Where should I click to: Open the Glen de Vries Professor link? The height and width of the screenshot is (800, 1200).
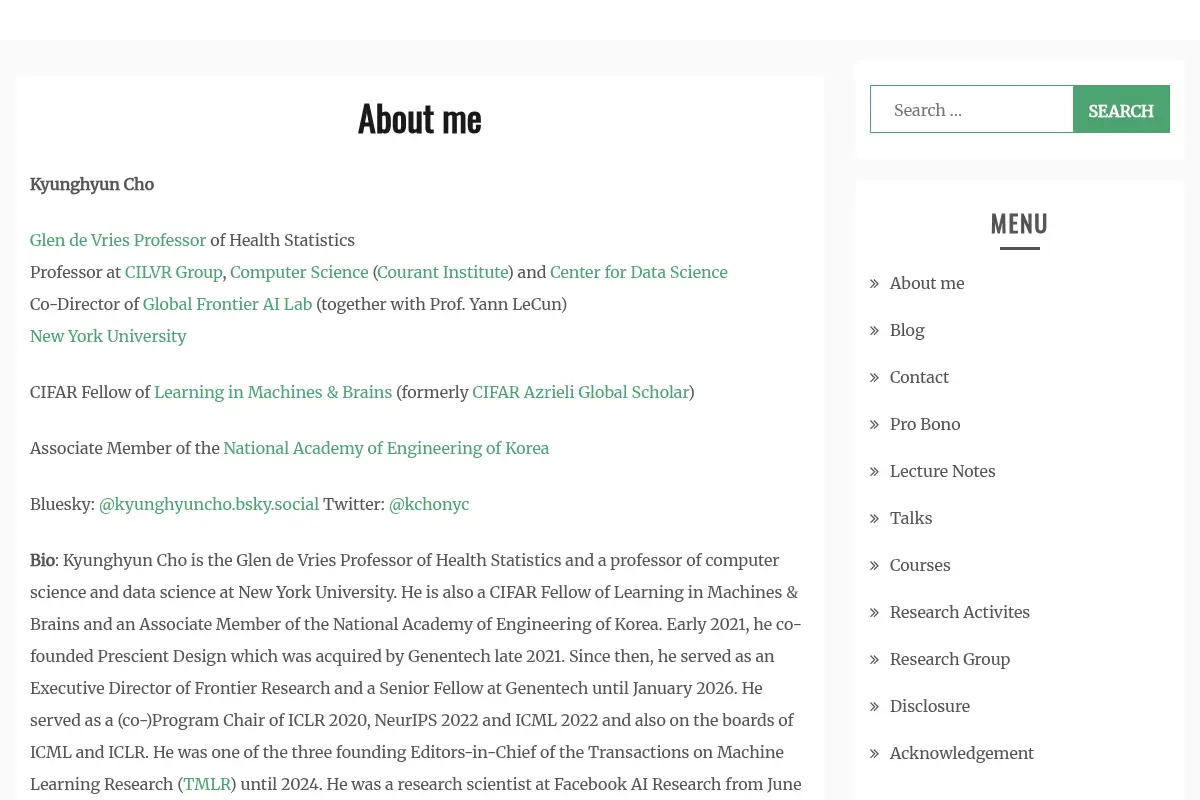pyautogui.click(x=118, y=240)
